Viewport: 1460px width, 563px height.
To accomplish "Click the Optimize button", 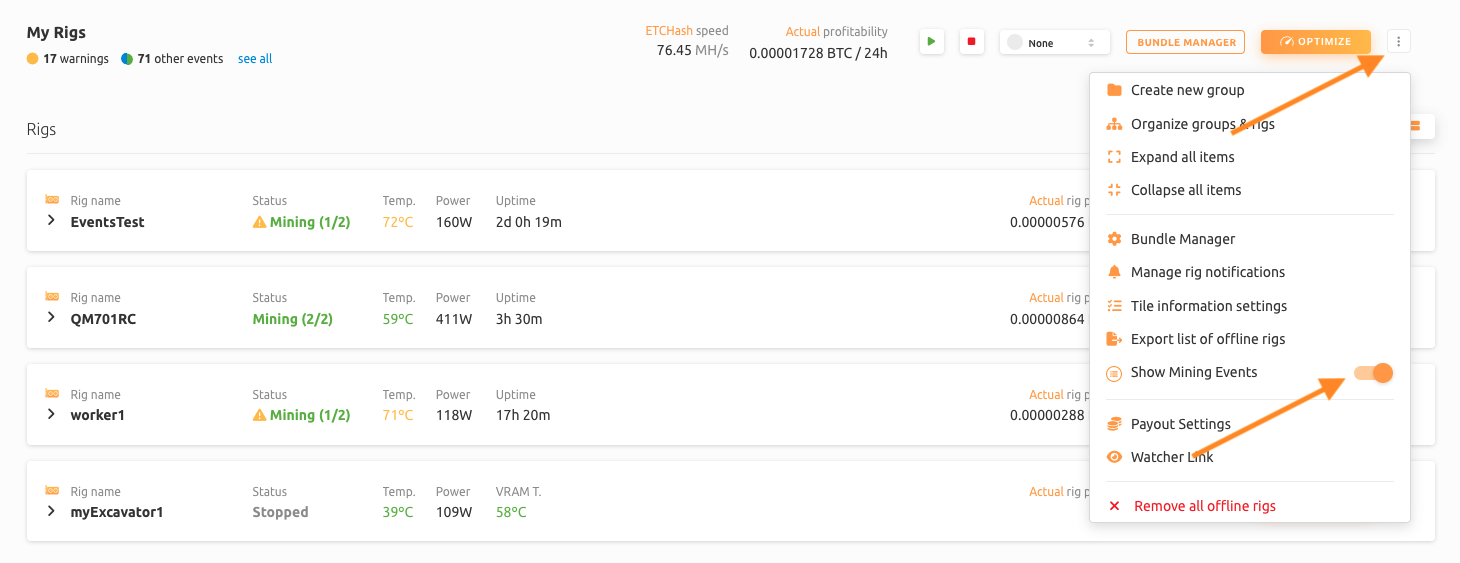I will point(1315,42).
